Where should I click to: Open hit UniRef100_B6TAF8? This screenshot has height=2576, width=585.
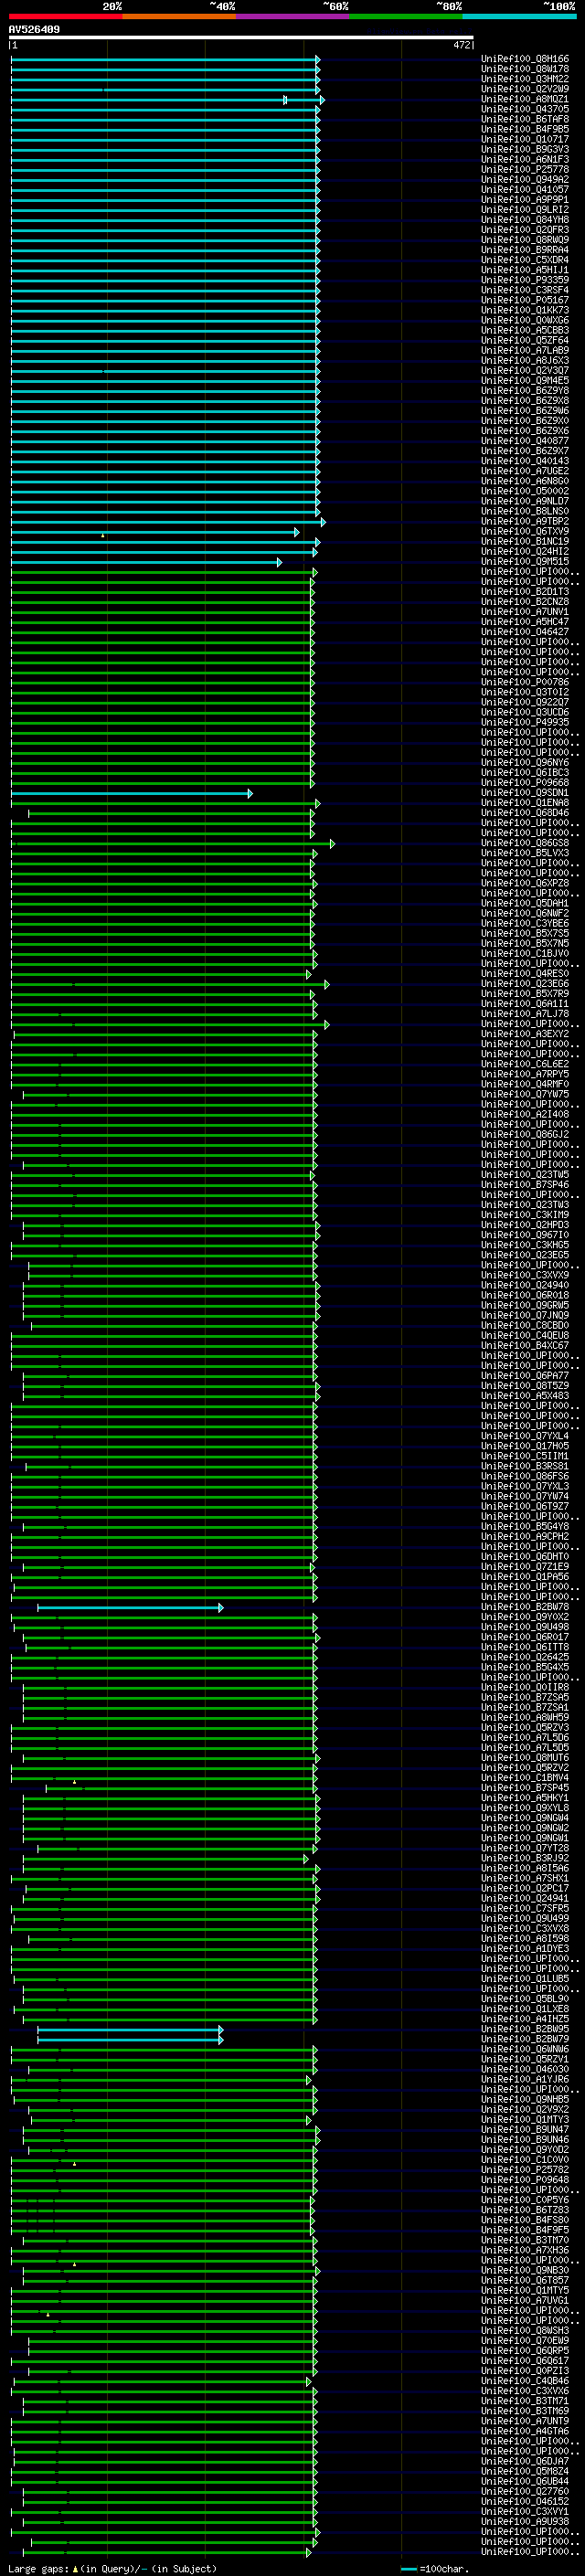point(525,119)
